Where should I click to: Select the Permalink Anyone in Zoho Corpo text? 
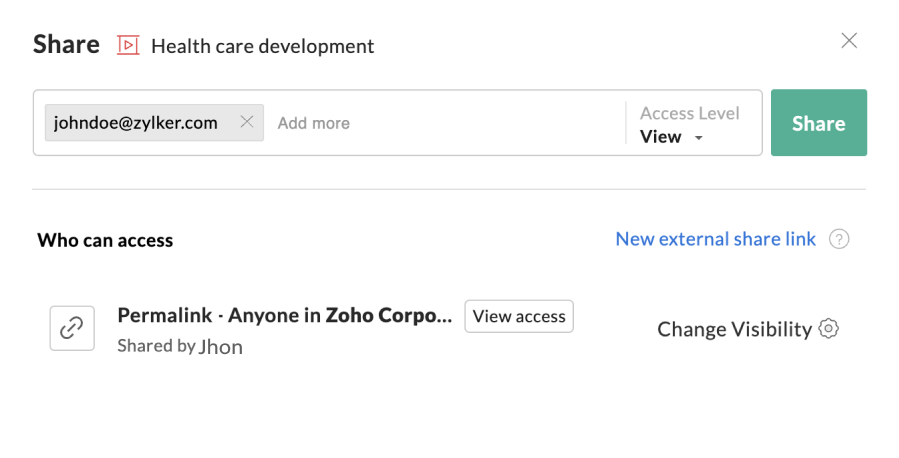click(285, 316)
